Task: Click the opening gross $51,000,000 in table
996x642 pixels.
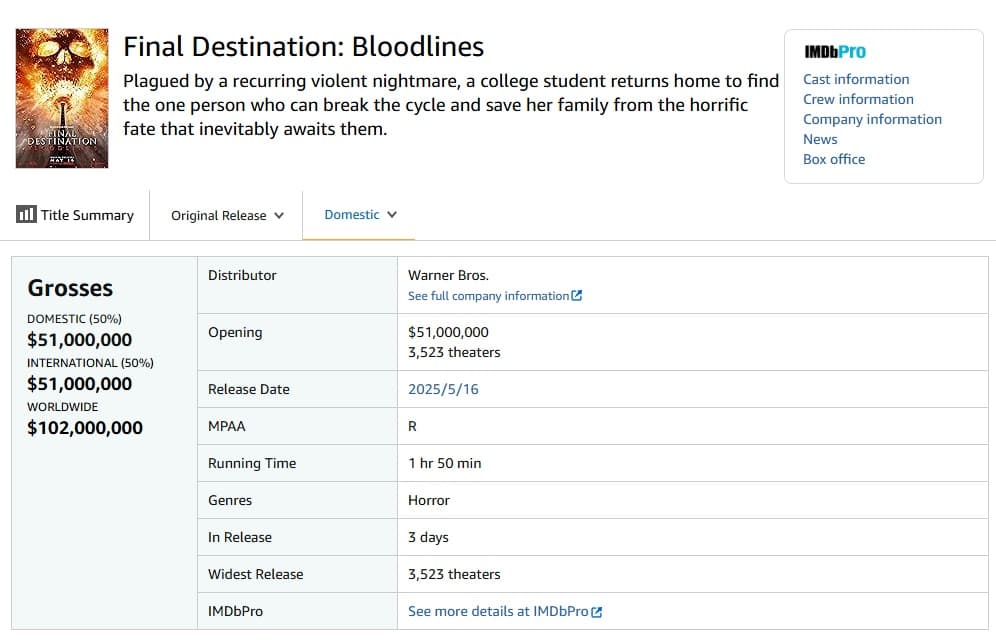Action: 448,332
